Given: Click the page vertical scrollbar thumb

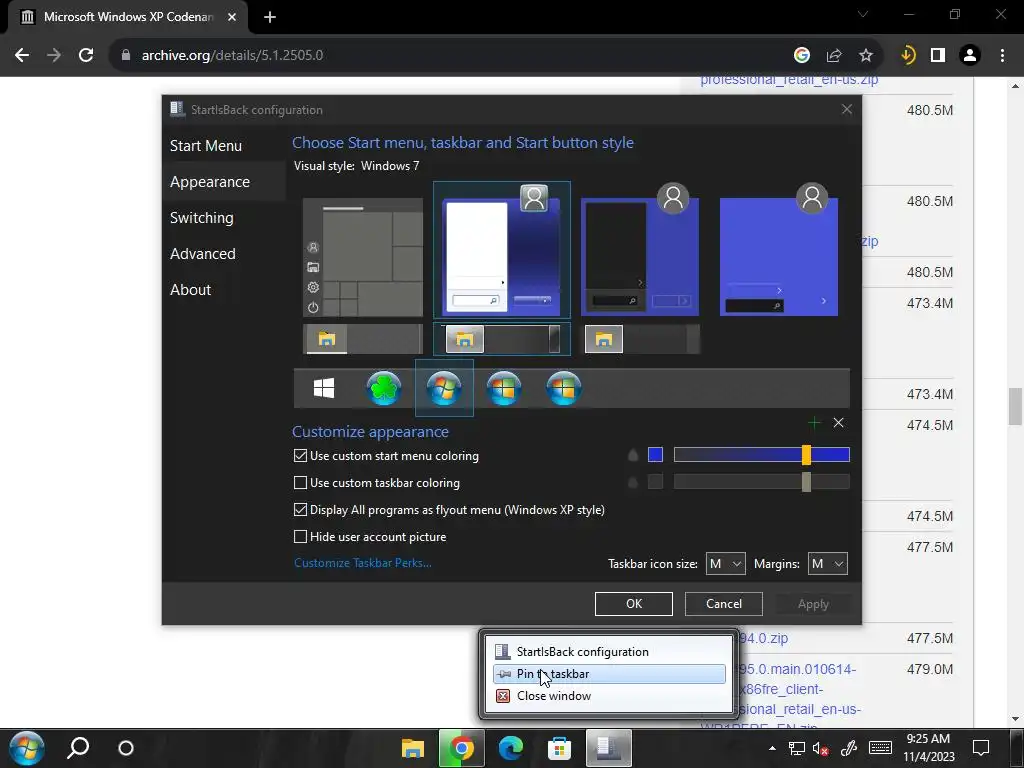Looking at the screenshot, I should 1015,406.
